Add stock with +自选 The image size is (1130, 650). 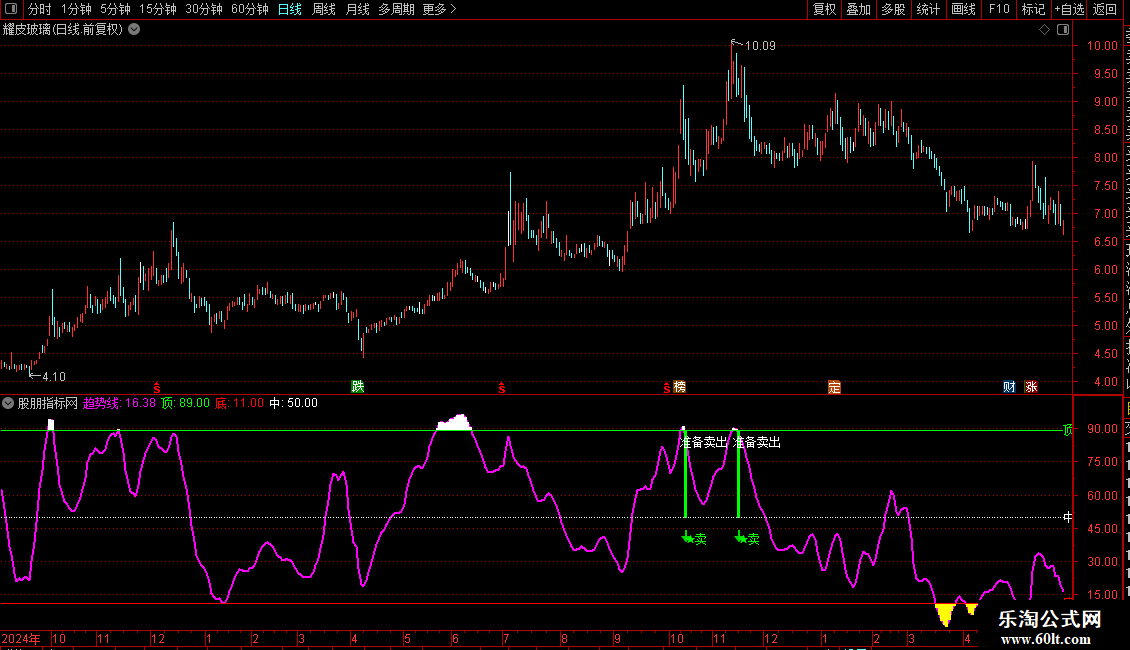point(1069,9)
